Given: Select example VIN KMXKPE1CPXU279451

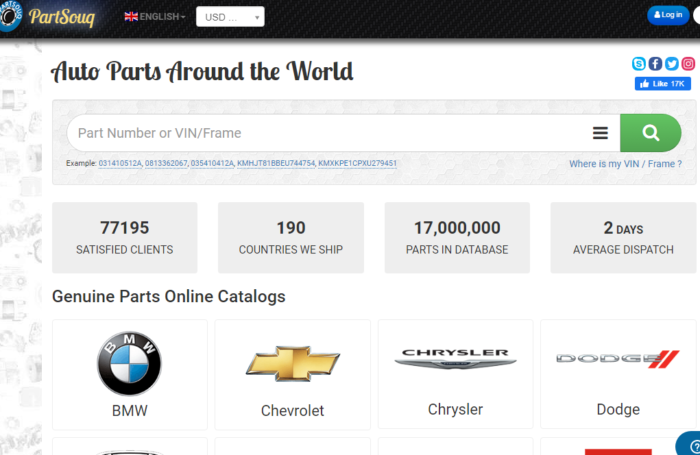Looking at the screenshot, I should (x=358, y=163).
